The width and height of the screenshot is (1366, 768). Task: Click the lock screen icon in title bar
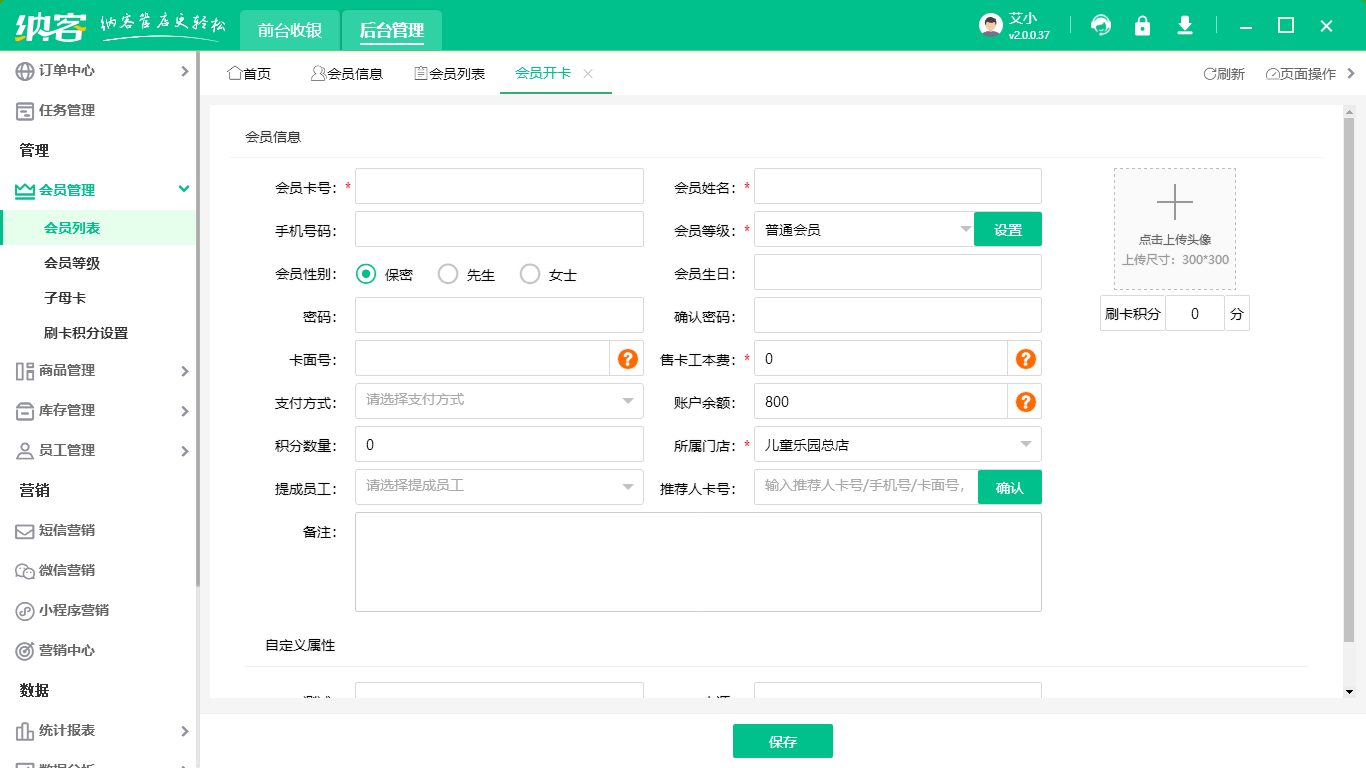coord(1143,25)
